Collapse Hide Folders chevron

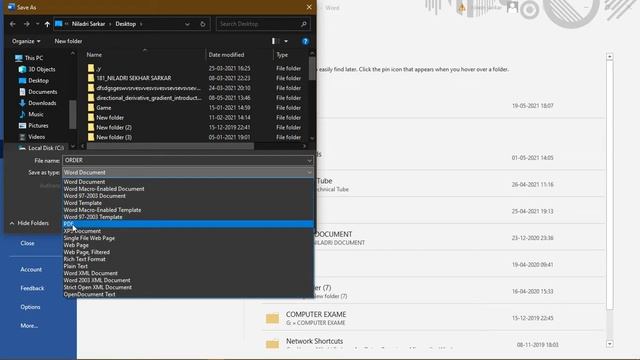(12, 223)
